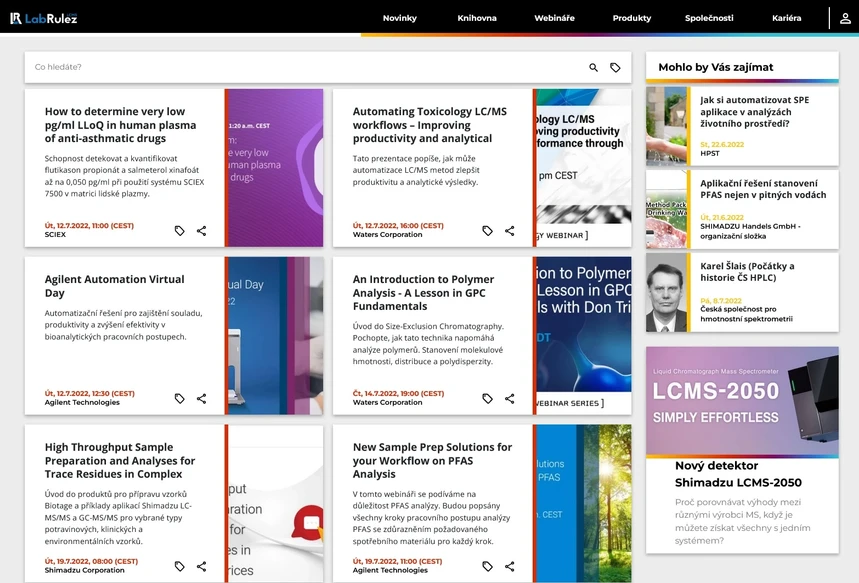Open the Novinky menu item
Screen dimensions: 859x583
click(x=399, y=18)
